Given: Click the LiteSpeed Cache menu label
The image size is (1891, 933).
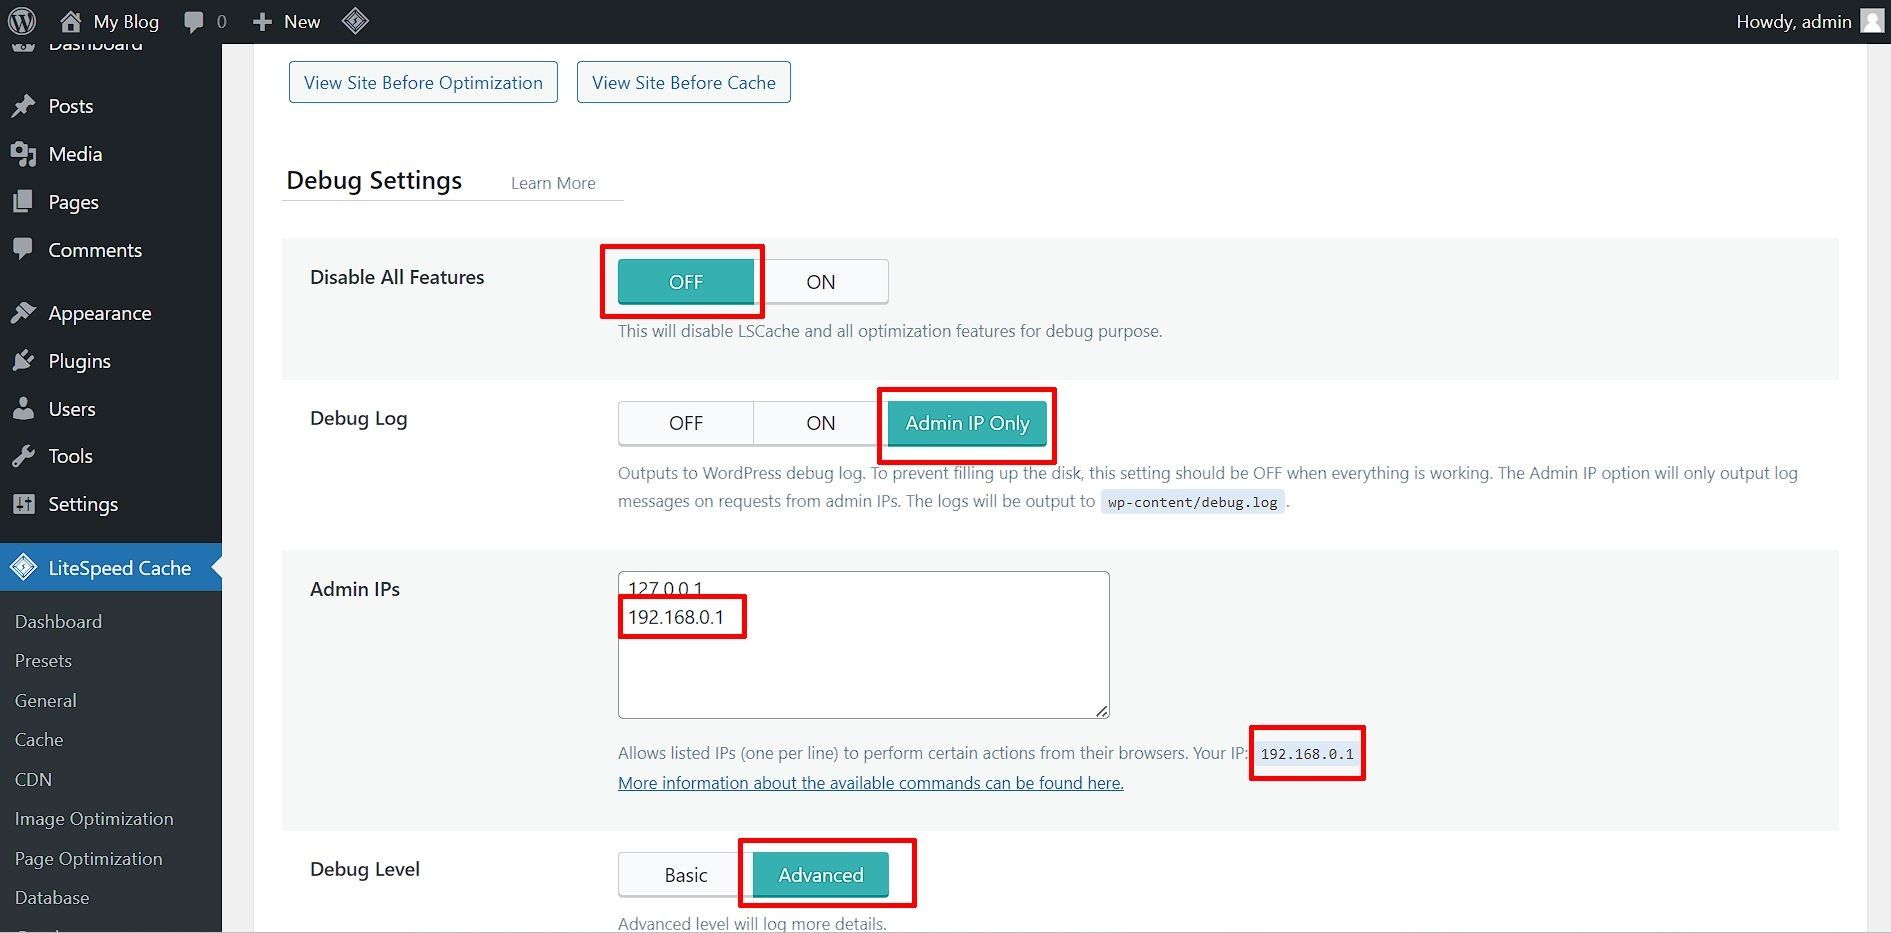Looking at the screenshot, I should [119, 568].
